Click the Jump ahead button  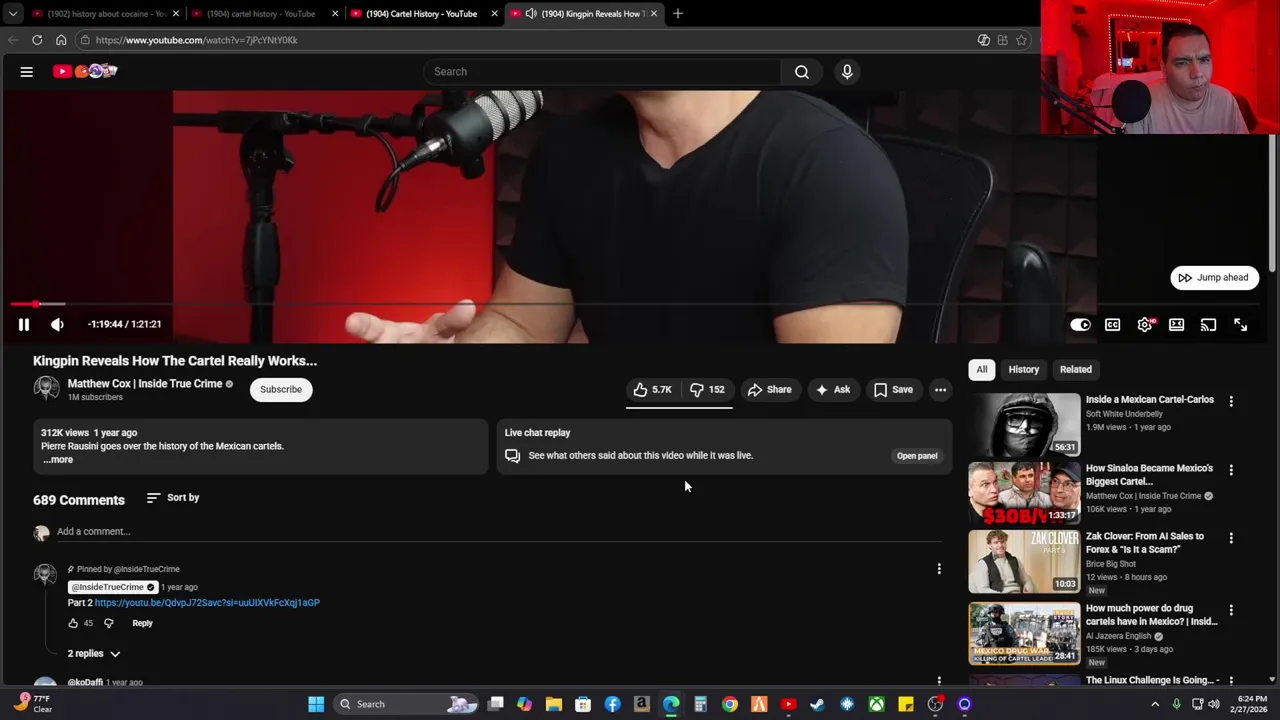(1214, 277)
